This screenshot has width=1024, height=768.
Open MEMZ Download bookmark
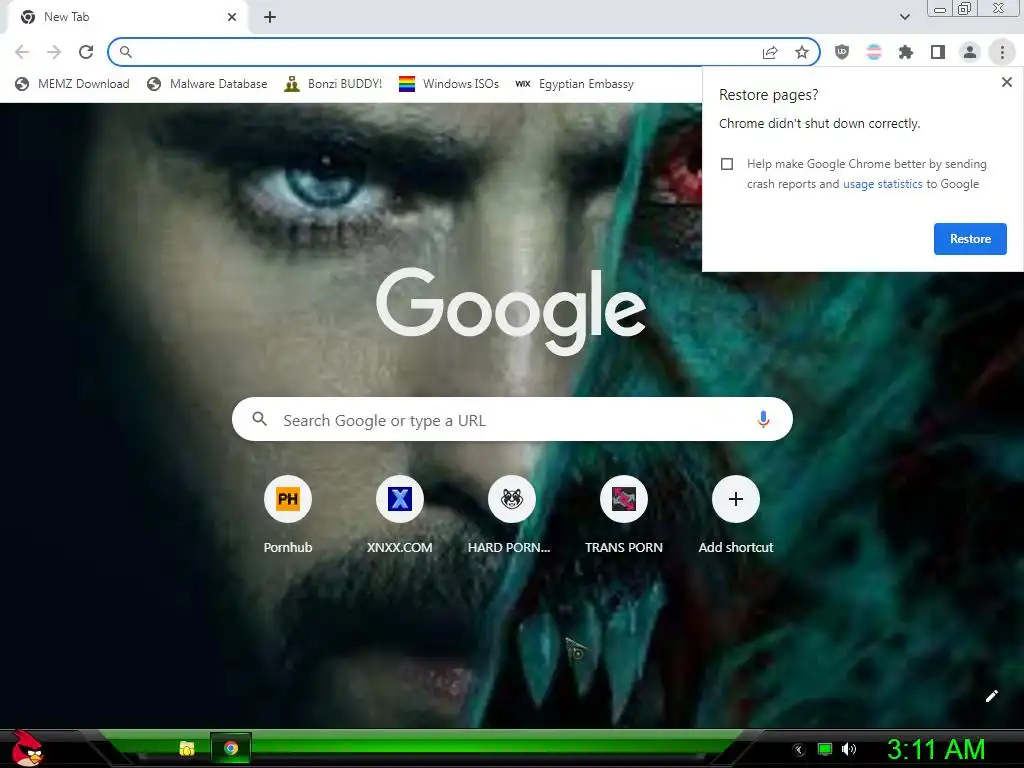(x=72, y=84)
